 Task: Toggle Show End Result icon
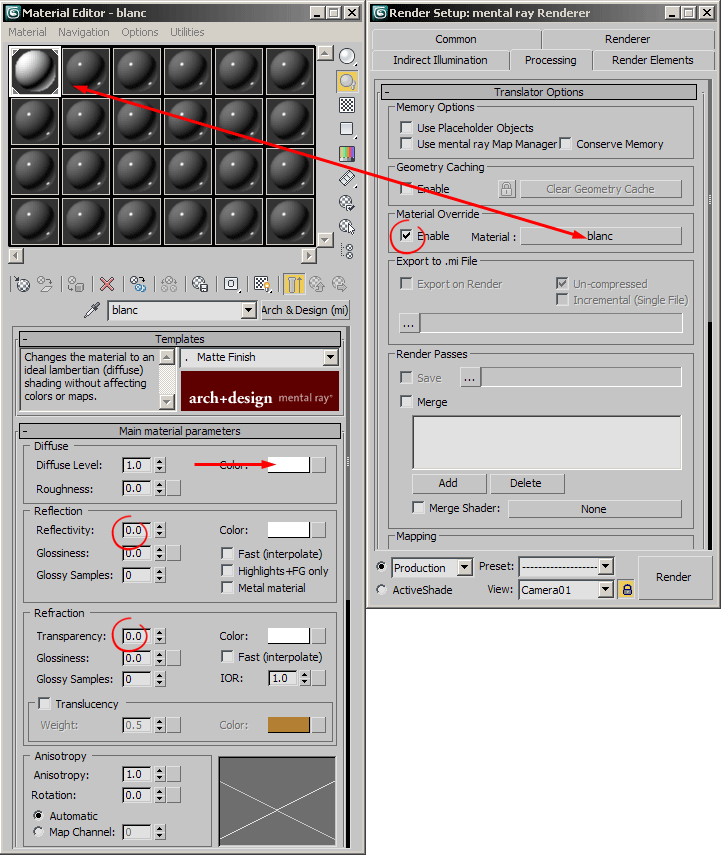293,284
